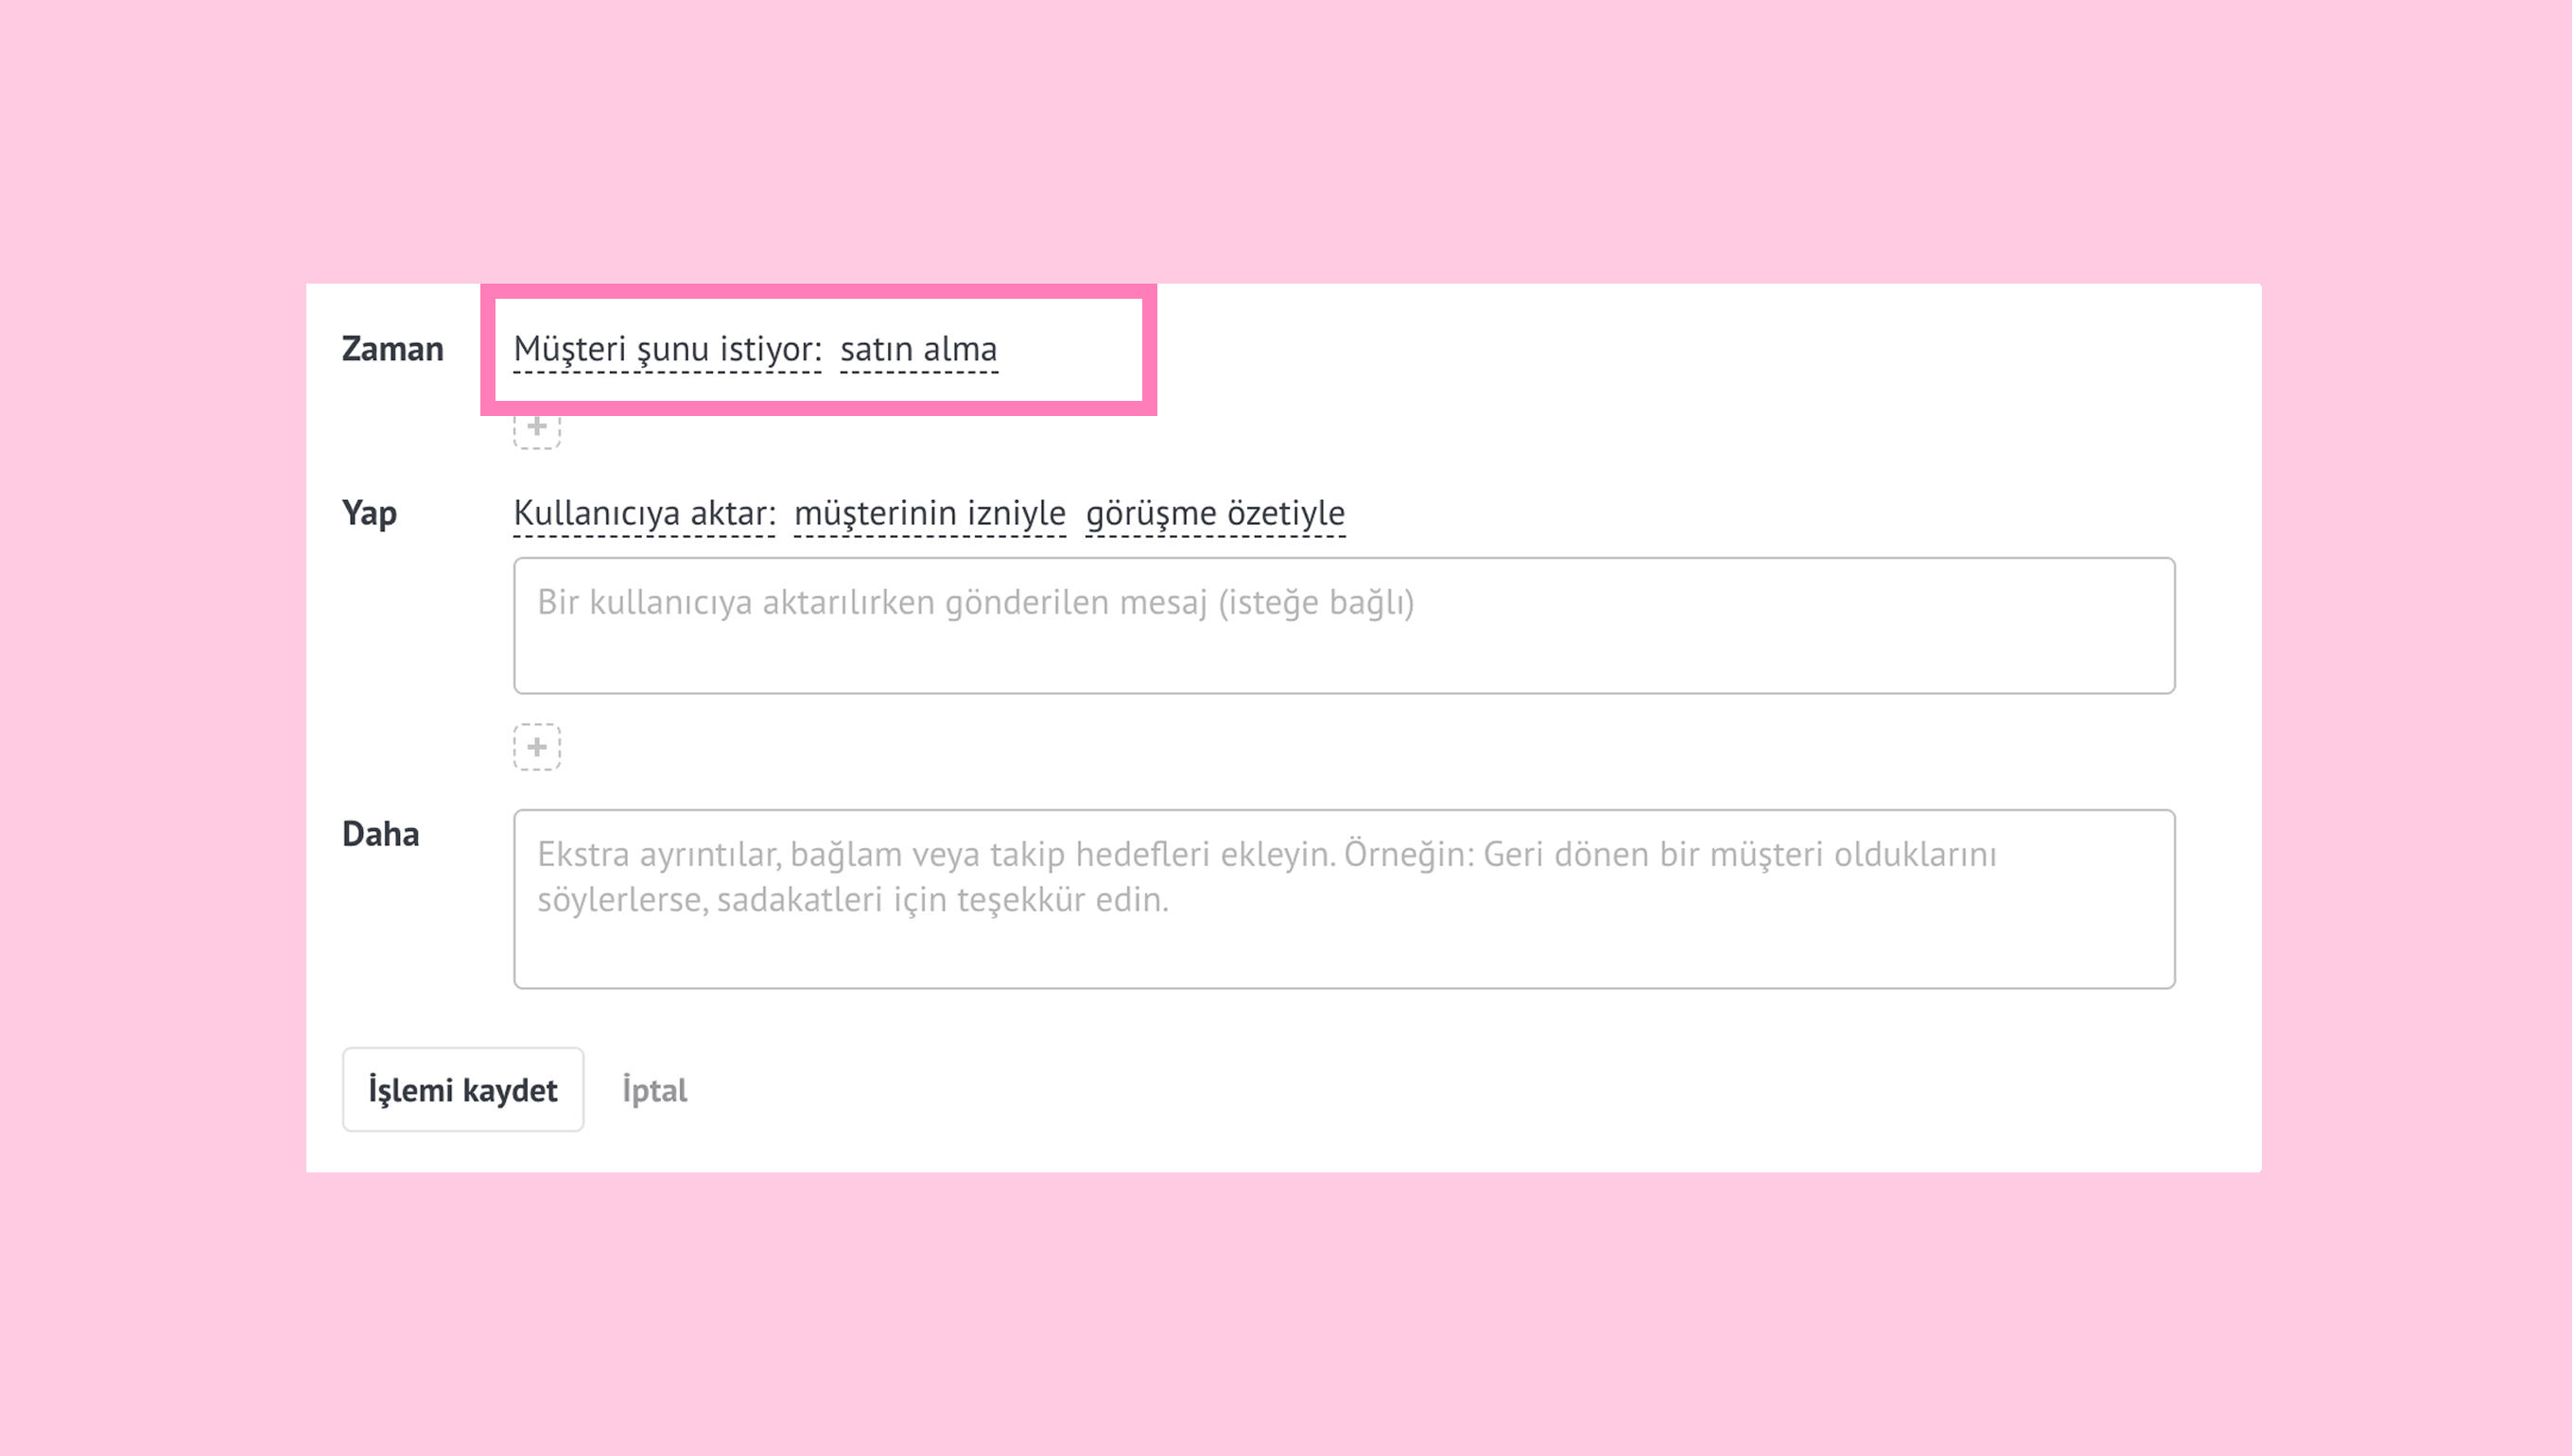2572x1456 pixels.
Task: Change the 'satın alma' intent value
Action: click(918, 349)
